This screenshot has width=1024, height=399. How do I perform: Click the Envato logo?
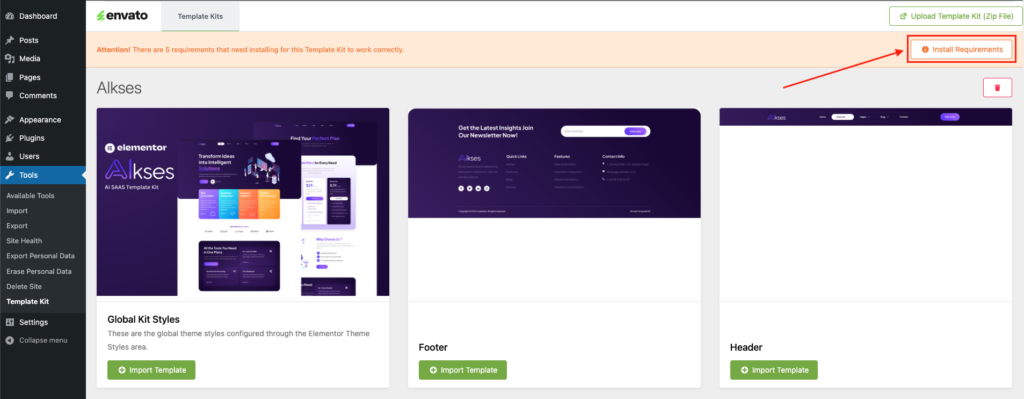[x=123, y=16]
